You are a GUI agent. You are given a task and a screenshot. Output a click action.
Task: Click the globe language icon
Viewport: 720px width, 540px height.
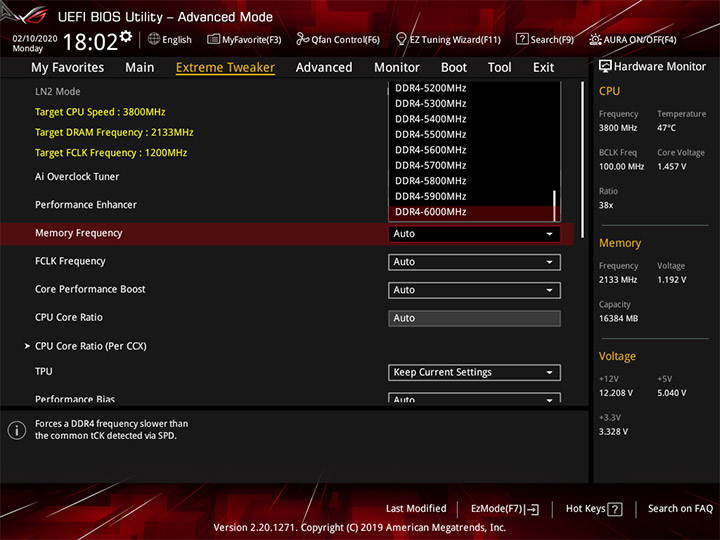(154, 39)
